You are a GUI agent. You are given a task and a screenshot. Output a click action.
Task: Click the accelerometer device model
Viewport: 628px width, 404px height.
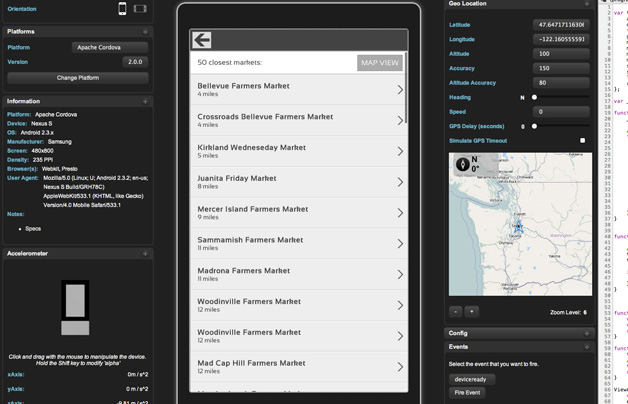pos(75,307)
